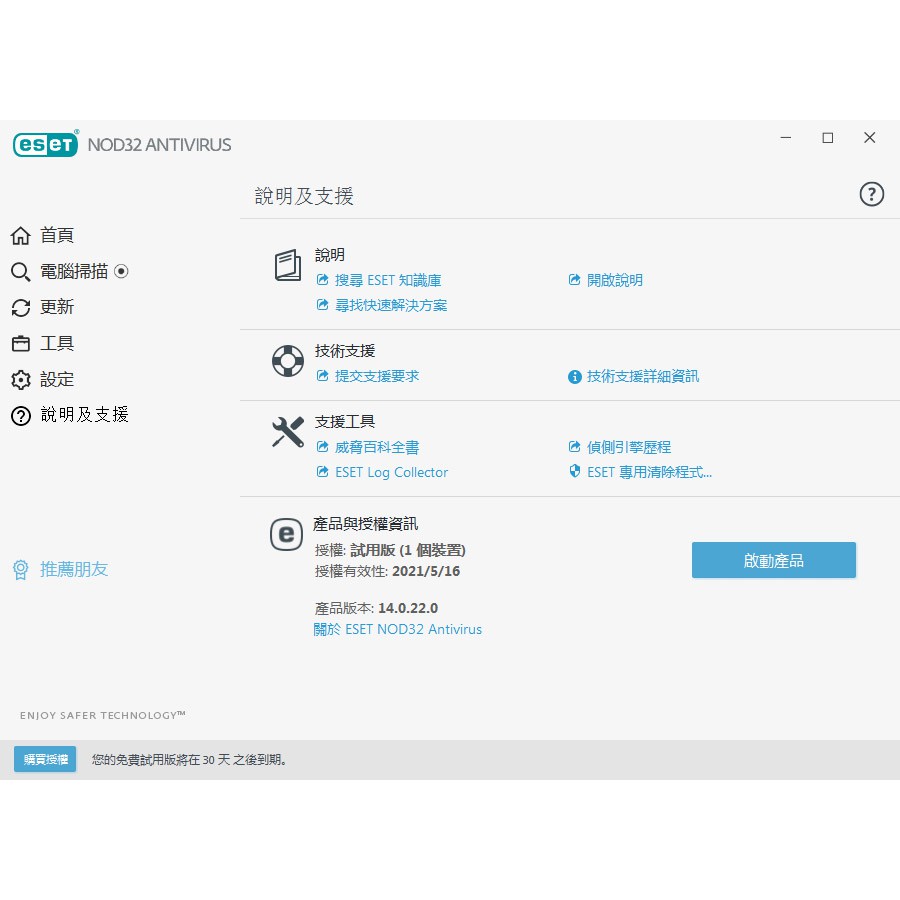
Task: Open the 提交支援要求 link
Action: [377, 376]
